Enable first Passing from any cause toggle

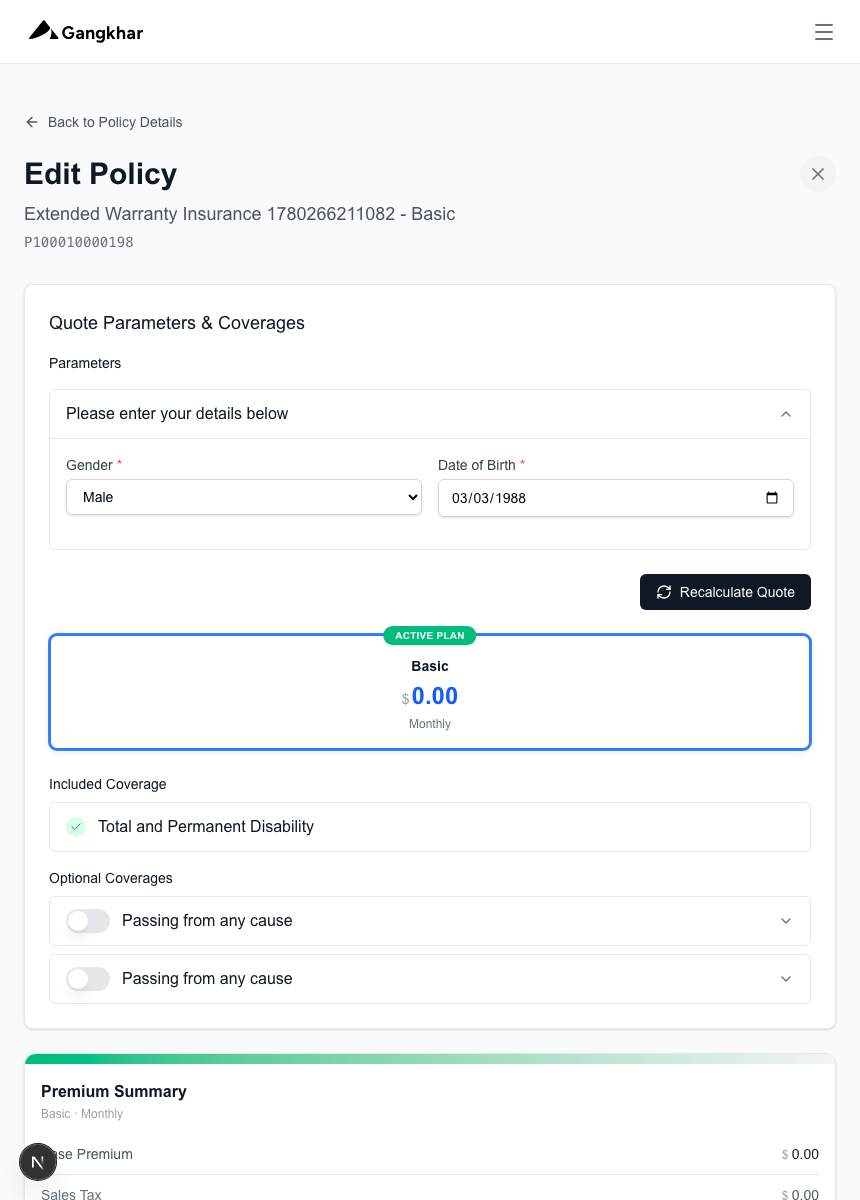point(88,921)
